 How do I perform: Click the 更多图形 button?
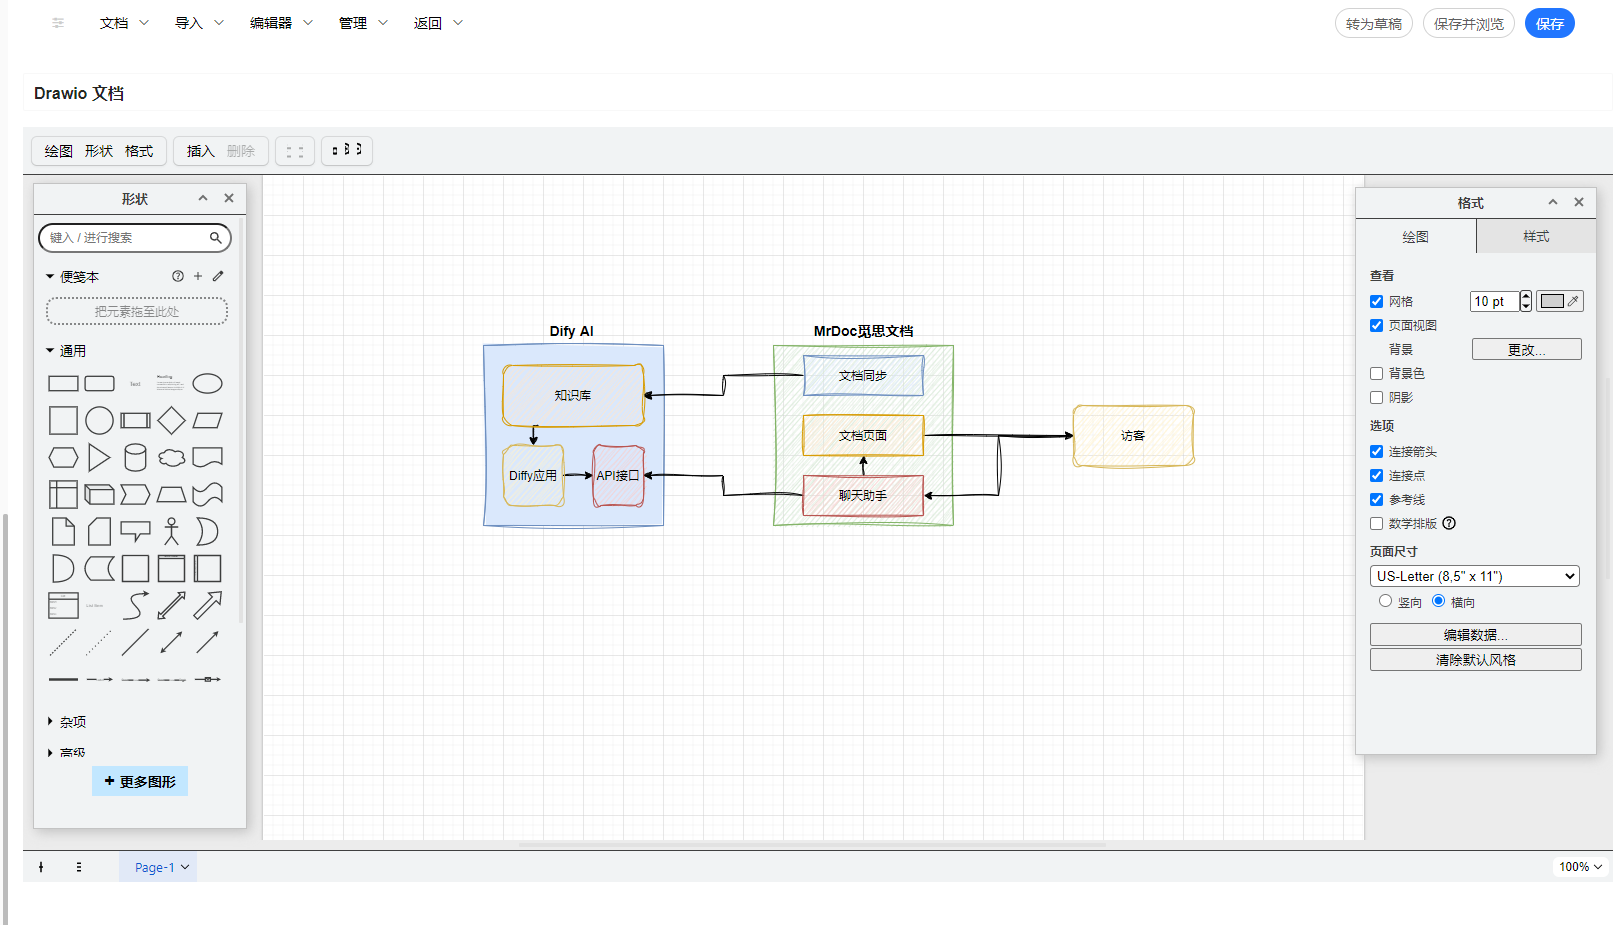(140, 782)
